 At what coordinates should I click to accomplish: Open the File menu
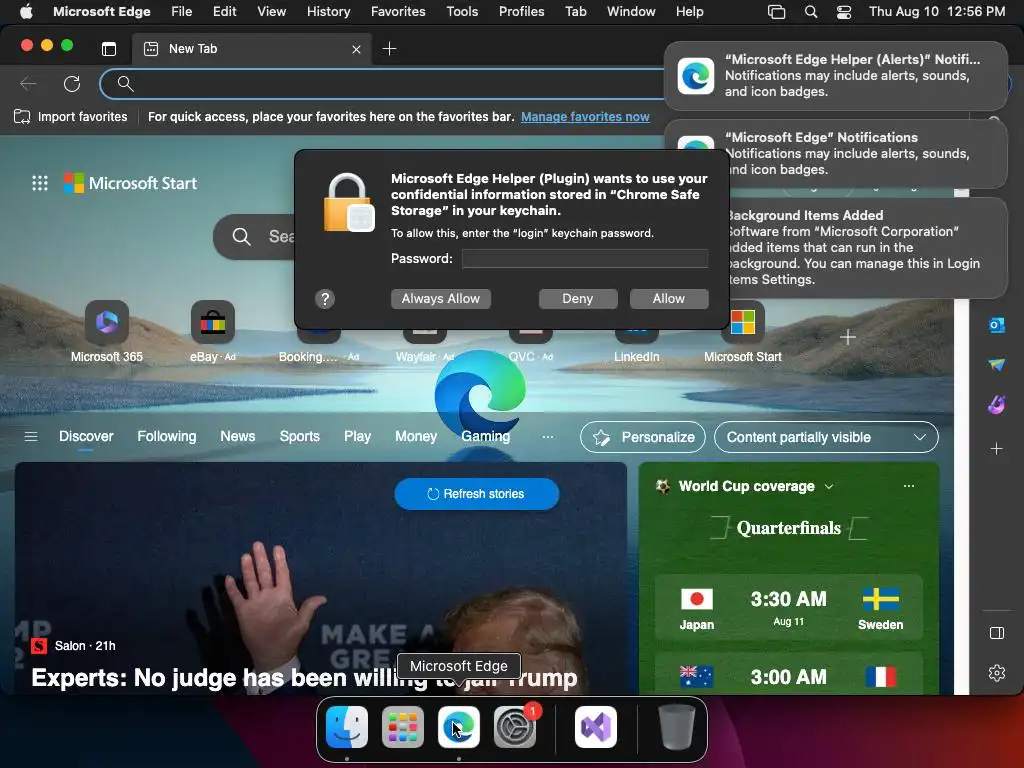click(182, 11)
